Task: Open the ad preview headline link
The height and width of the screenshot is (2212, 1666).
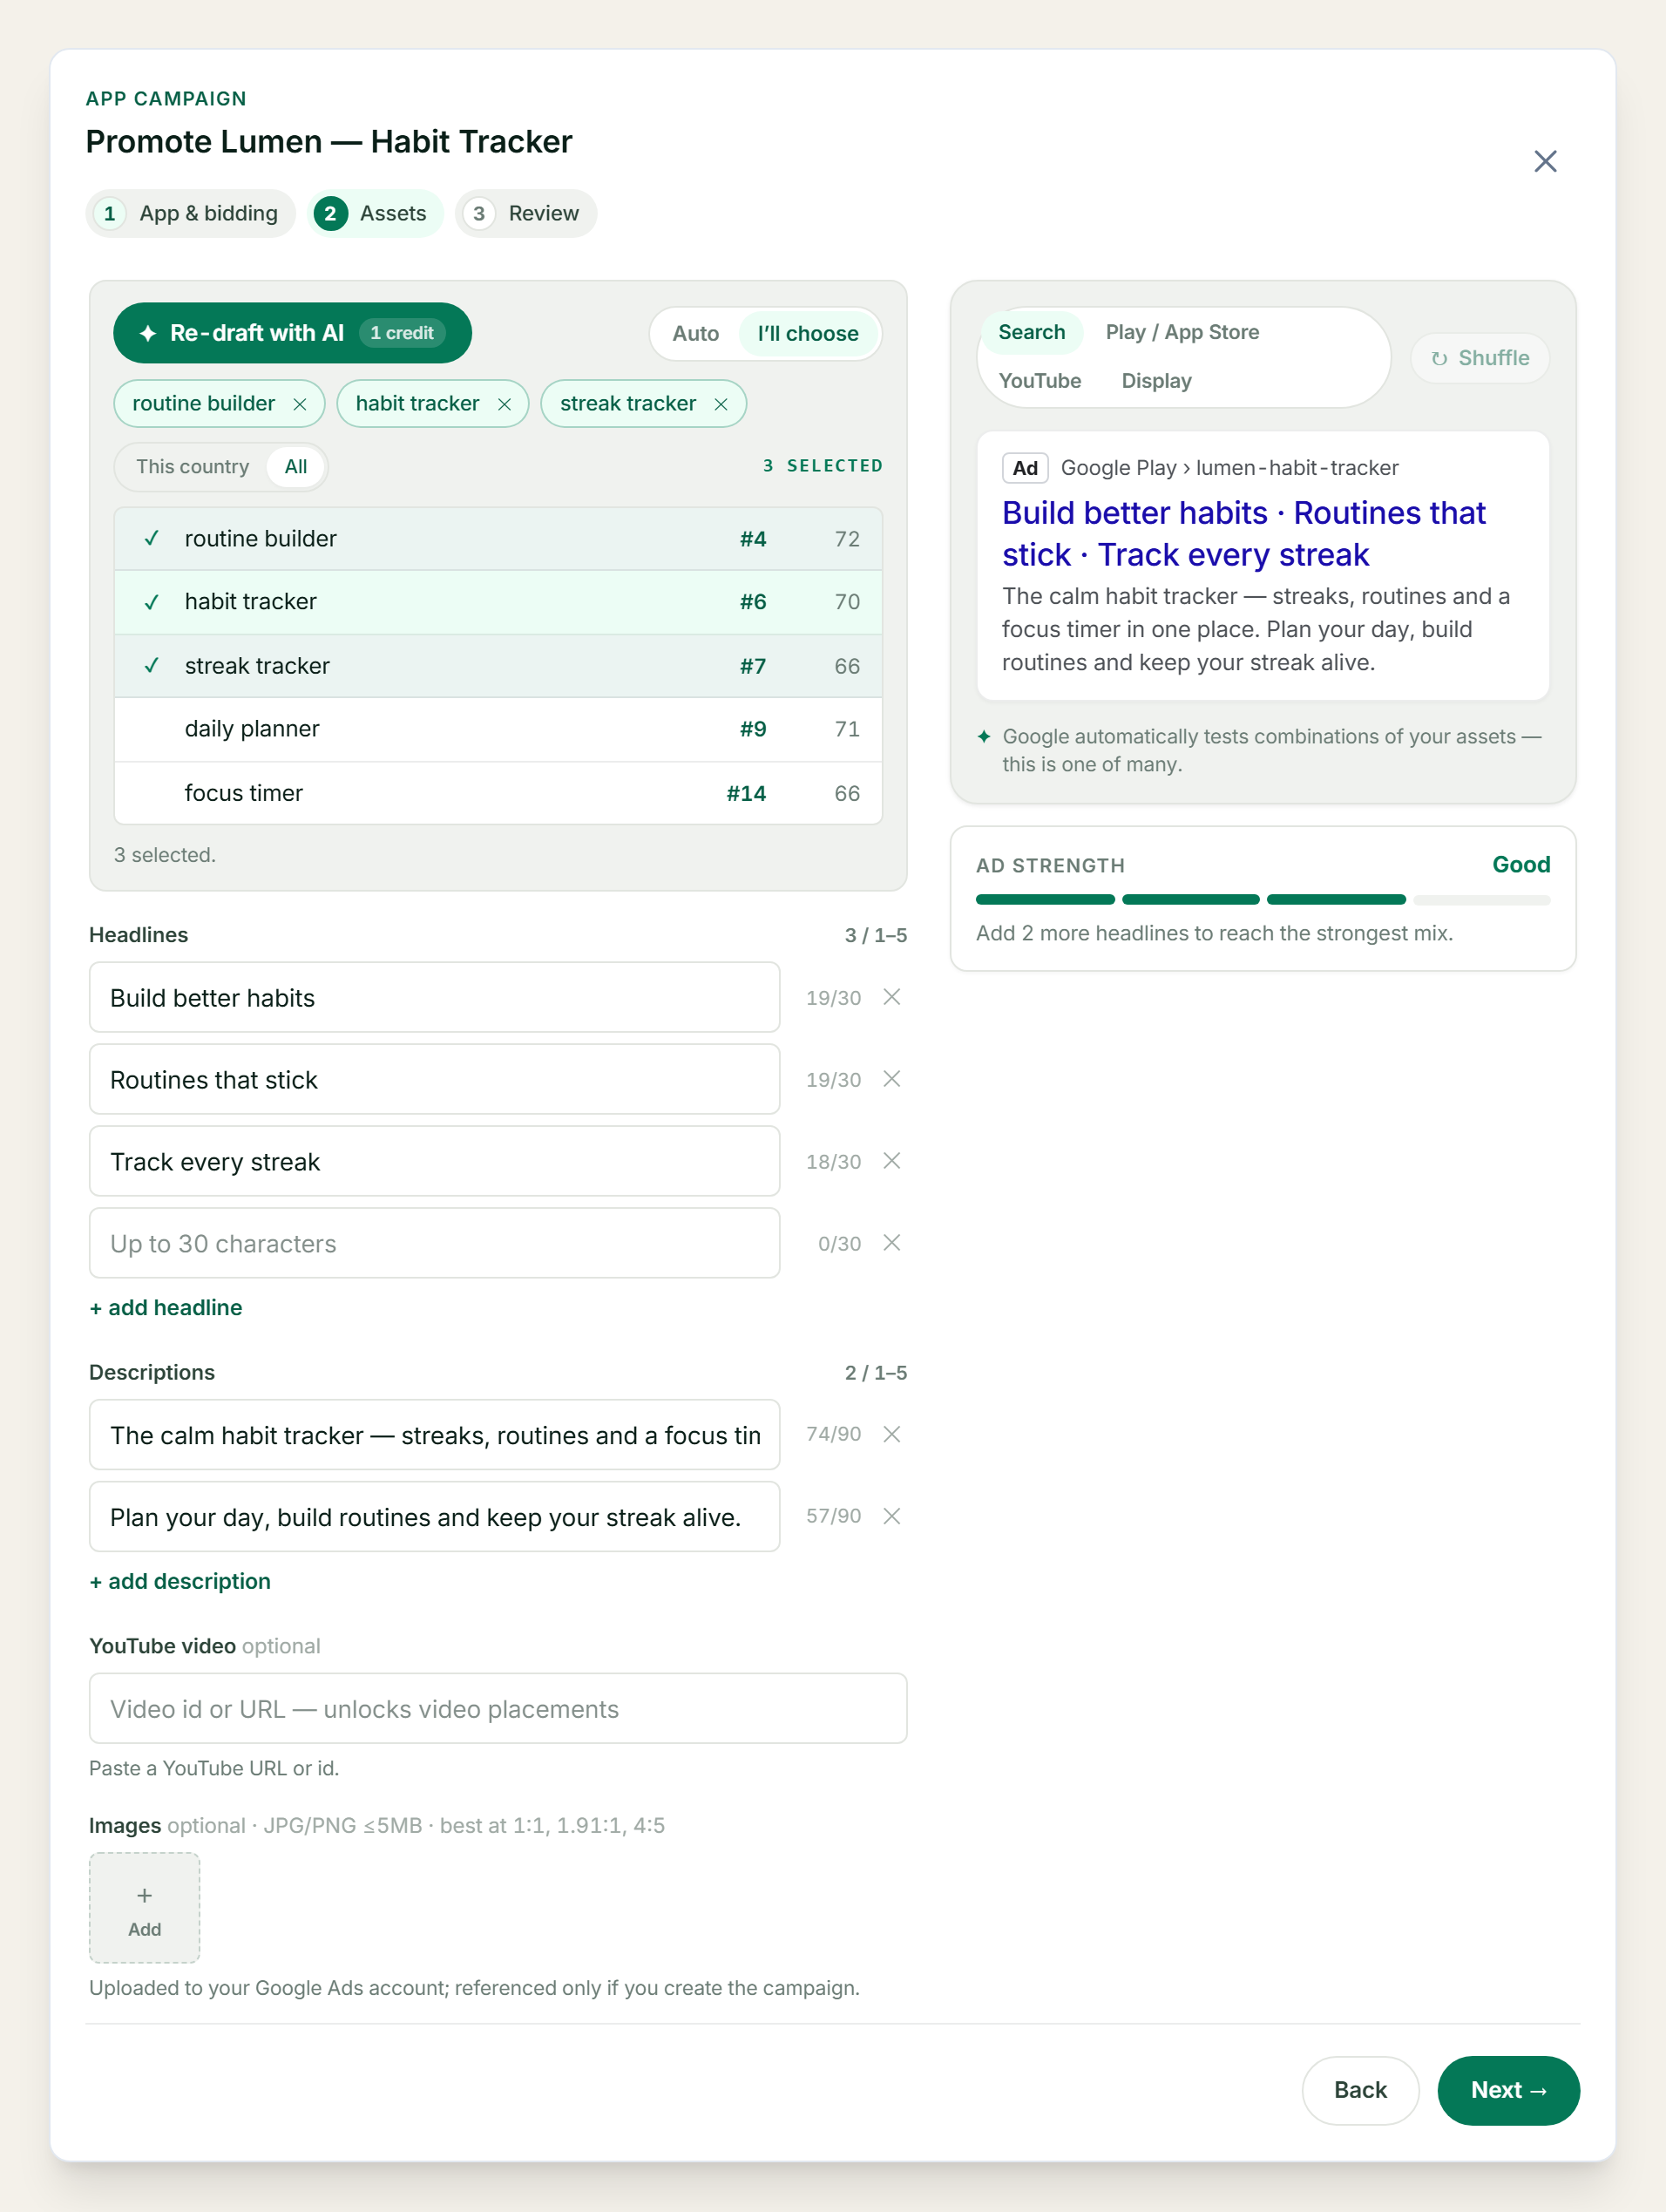Action: (1244, 534)
